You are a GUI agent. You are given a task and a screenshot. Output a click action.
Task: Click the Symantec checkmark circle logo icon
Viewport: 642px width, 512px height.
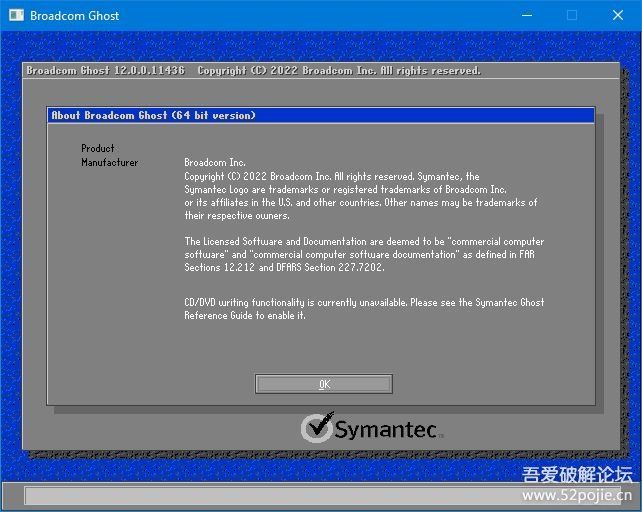click(x=317, y=428)
